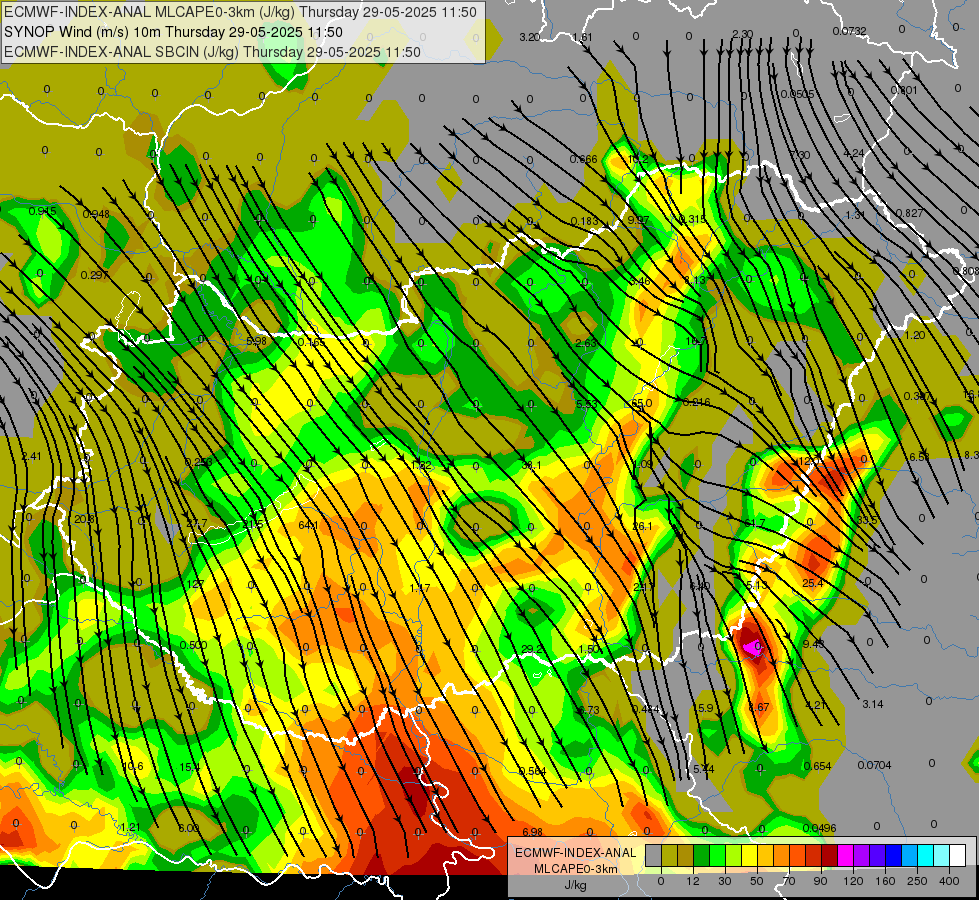Click the legend tick label 70
Viewport: 979px width, 900px height.
(789, 881)
